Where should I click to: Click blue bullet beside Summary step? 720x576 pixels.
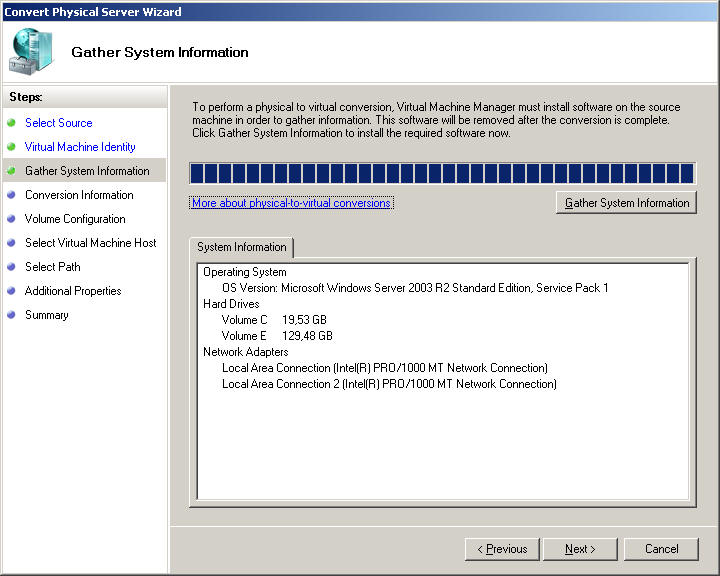(12, 315)
